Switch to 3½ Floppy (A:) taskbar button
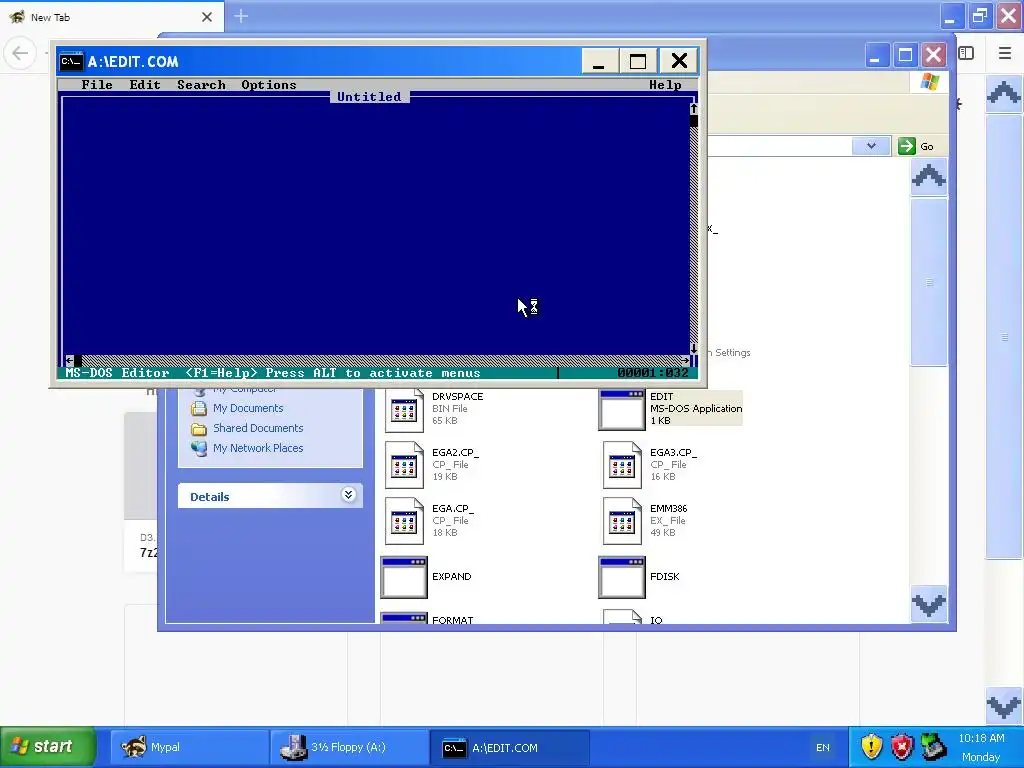 coord(349,747)
